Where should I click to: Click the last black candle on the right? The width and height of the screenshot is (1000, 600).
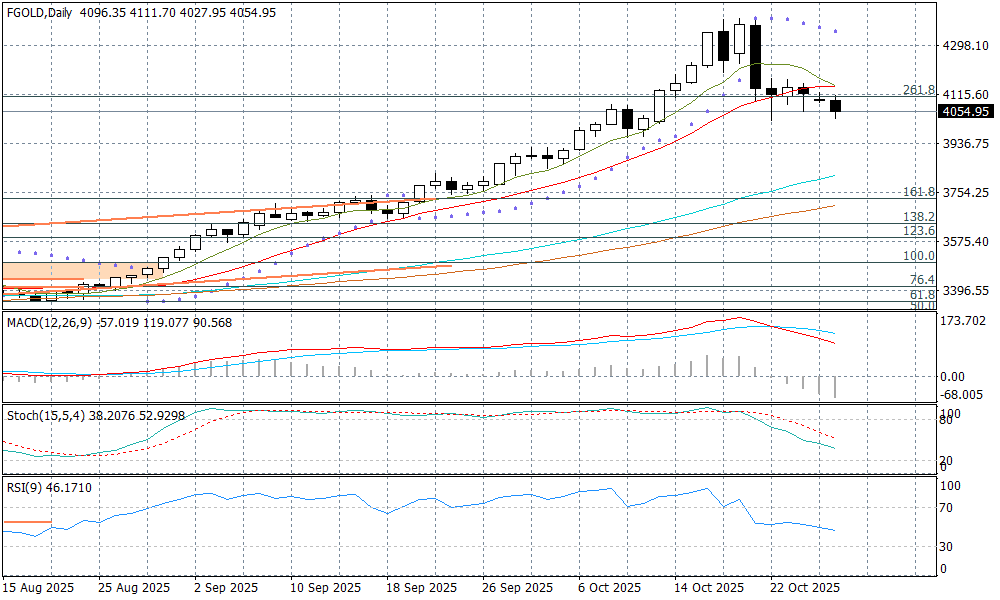click(x=836, y=106)
